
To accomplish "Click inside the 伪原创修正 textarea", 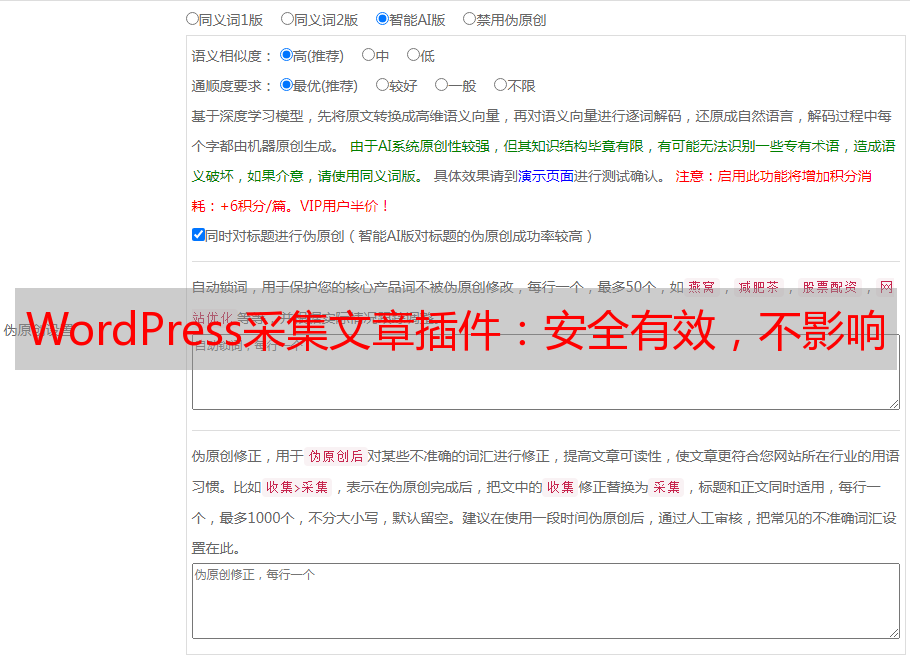I will 546,601.
